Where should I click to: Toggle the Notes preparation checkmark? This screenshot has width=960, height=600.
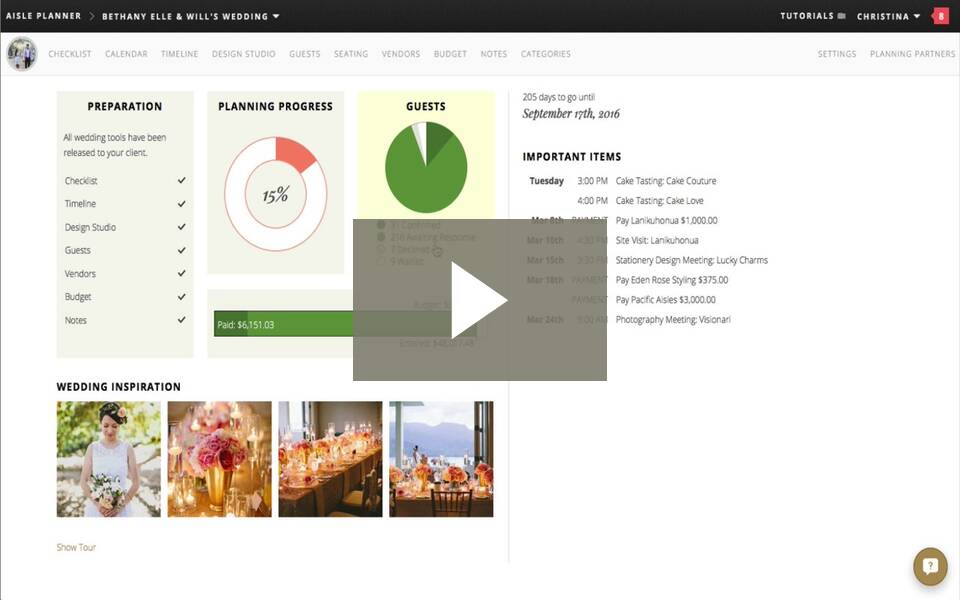[x=182, y=320]
